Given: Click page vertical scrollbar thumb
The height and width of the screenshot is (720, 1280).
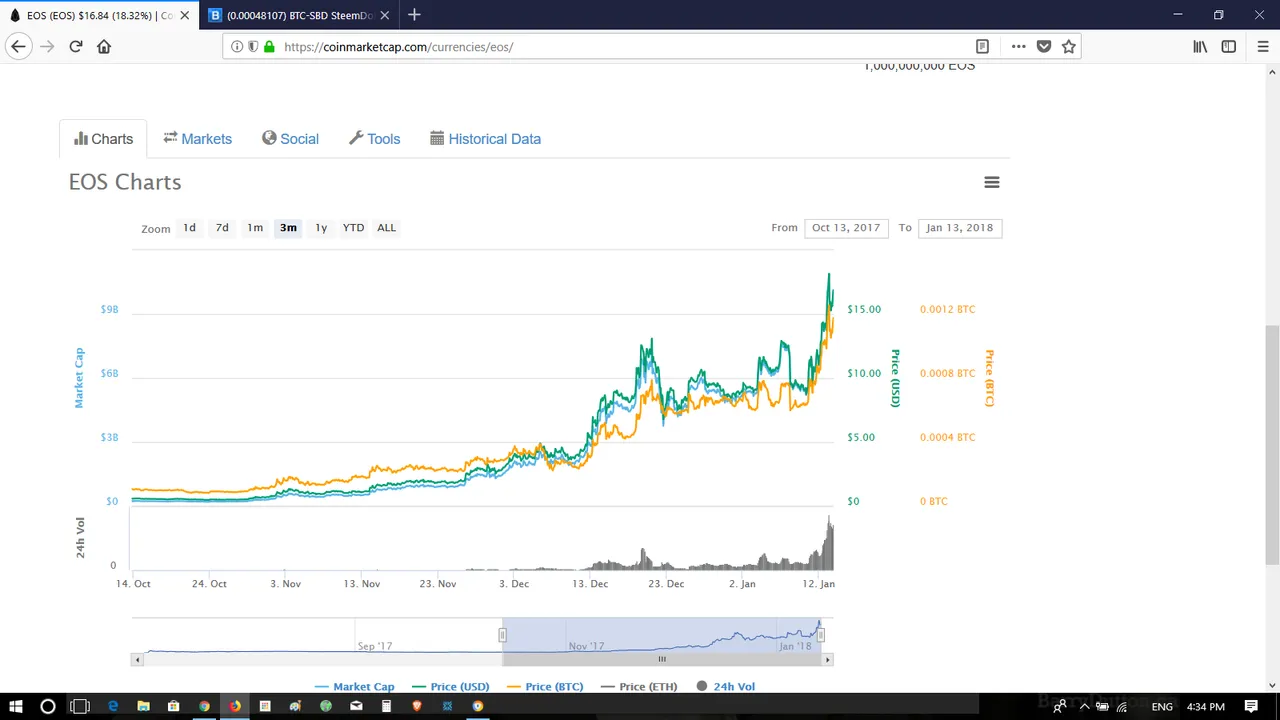Looking at the screenshot, I should [1272, 445].
